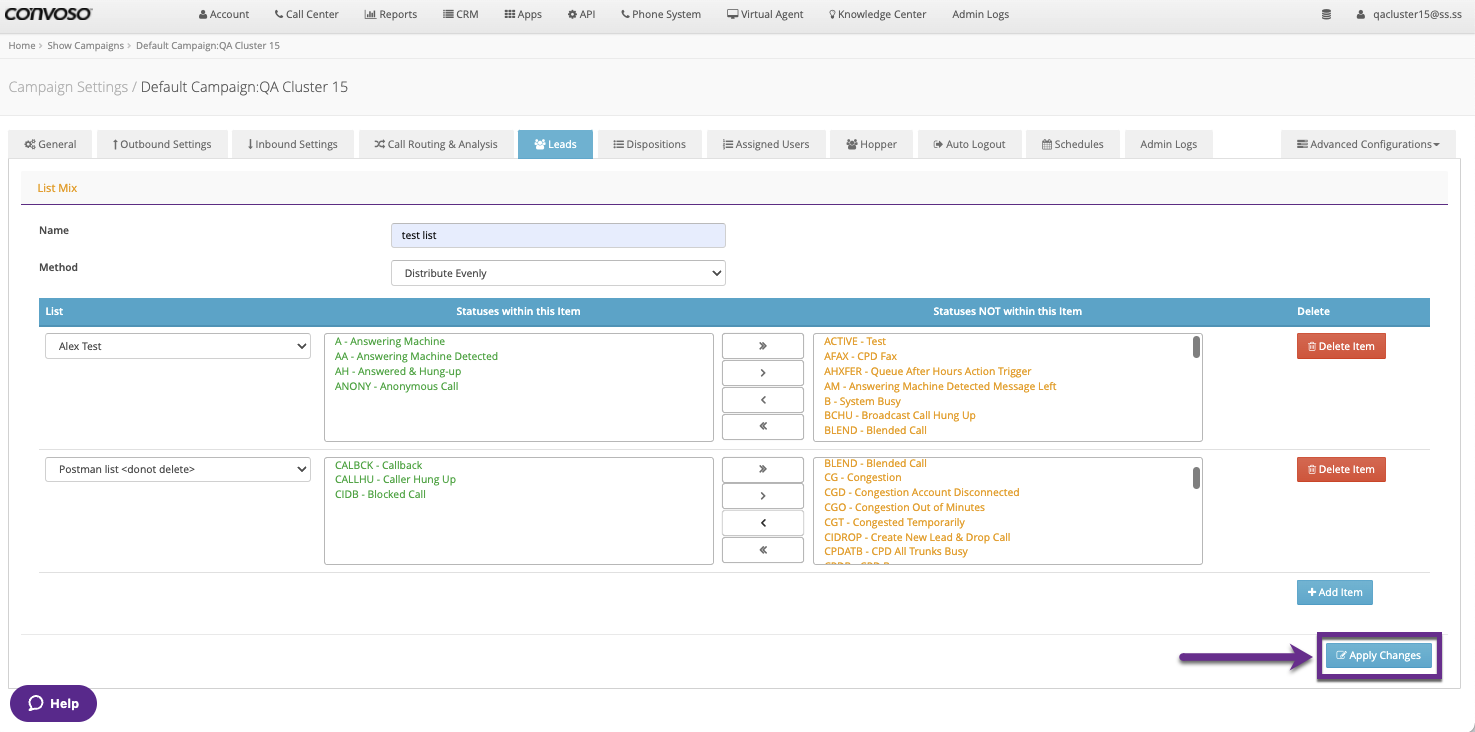Click single right arrow for Postman list
This screenshot has height=732, width=1475.
(x=763, y=496)
